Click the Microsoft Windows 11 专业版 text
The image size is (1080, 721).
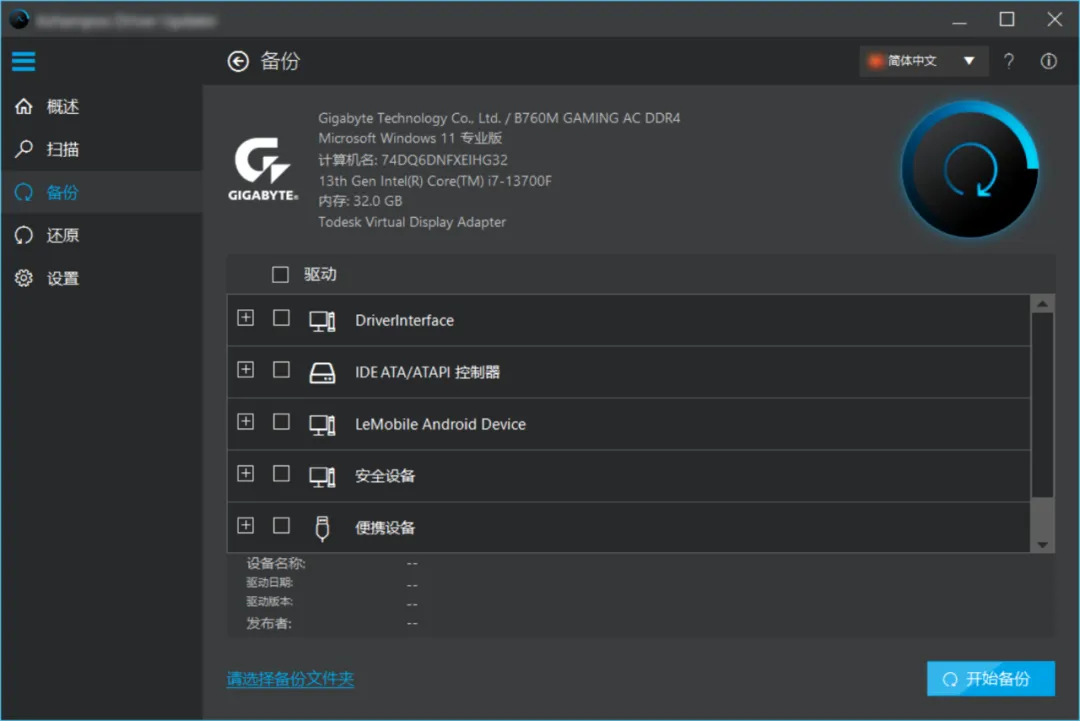410,138
